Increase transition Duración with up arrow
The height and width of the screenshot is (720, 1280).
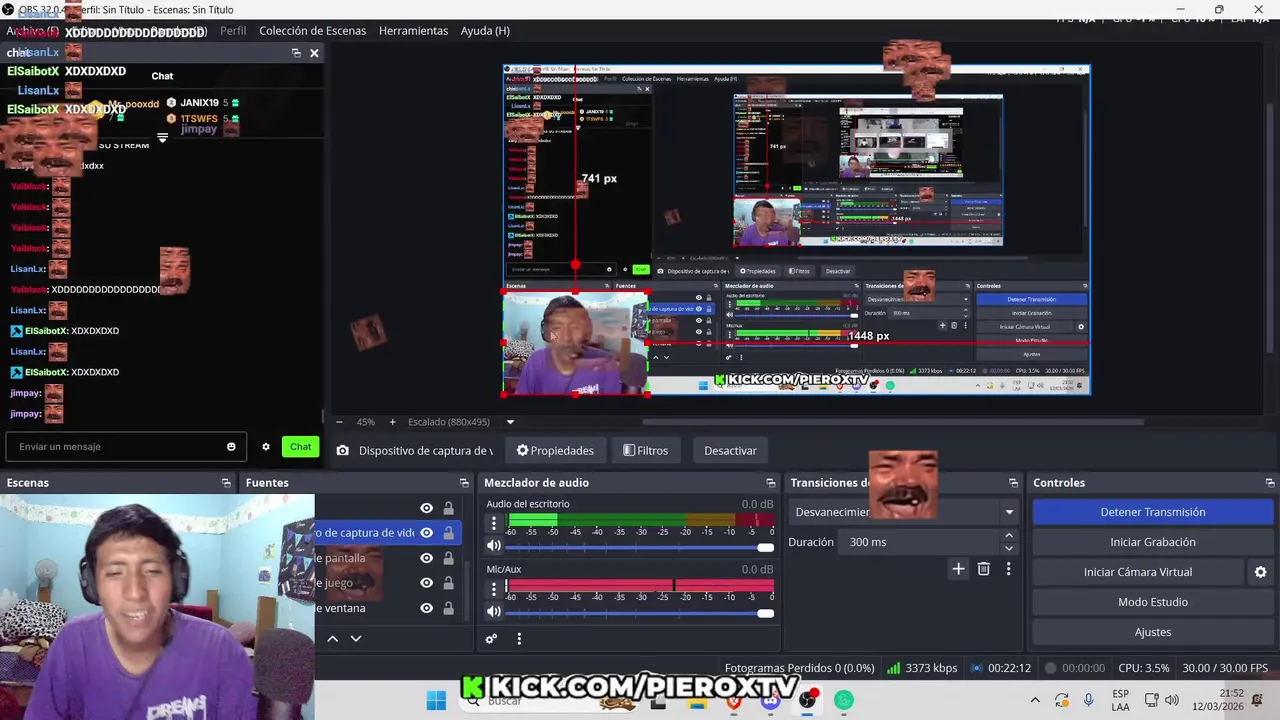point(1008,537)
